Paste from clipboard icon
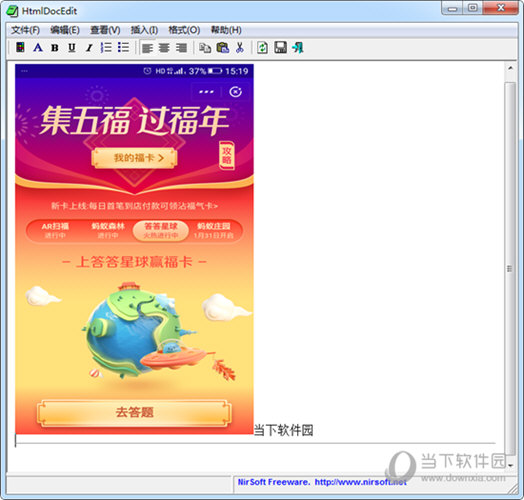The height and width of the screenshot is (500, 524). (223, 48)
